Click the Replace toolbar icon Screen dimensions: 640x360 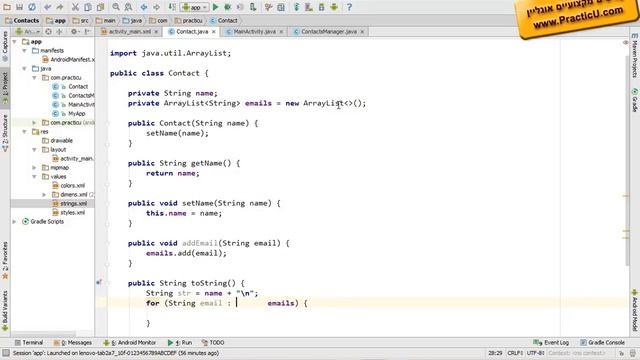pyautogui.click(x=128, y=7)
